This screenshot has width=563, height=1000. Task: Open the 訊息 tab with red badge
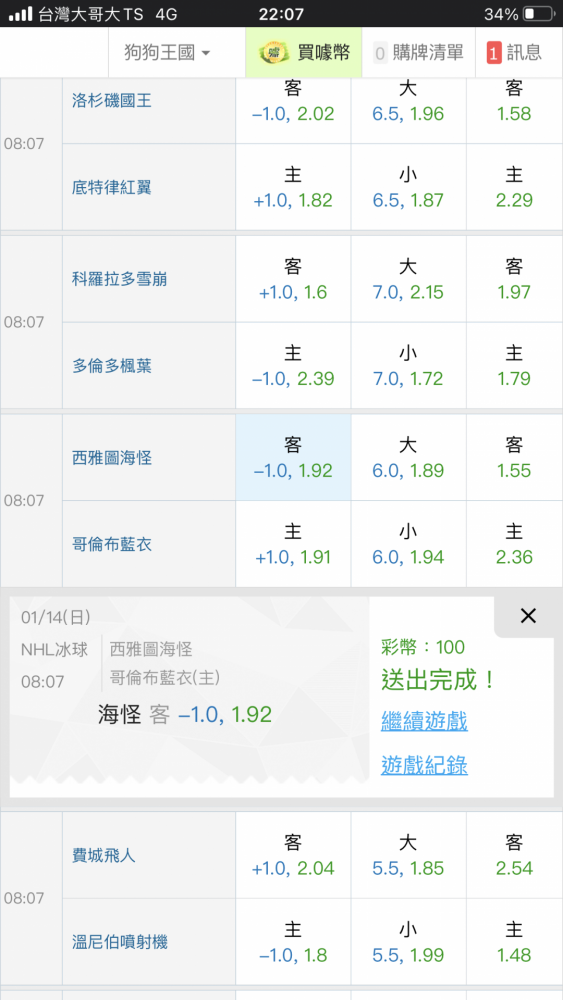[516, 53]
